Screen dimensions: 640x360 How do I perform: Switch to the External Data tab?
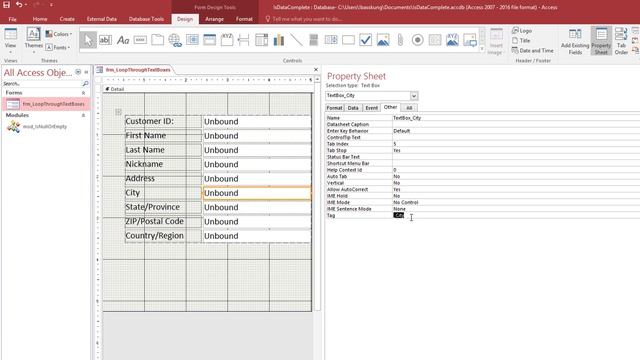102,19
